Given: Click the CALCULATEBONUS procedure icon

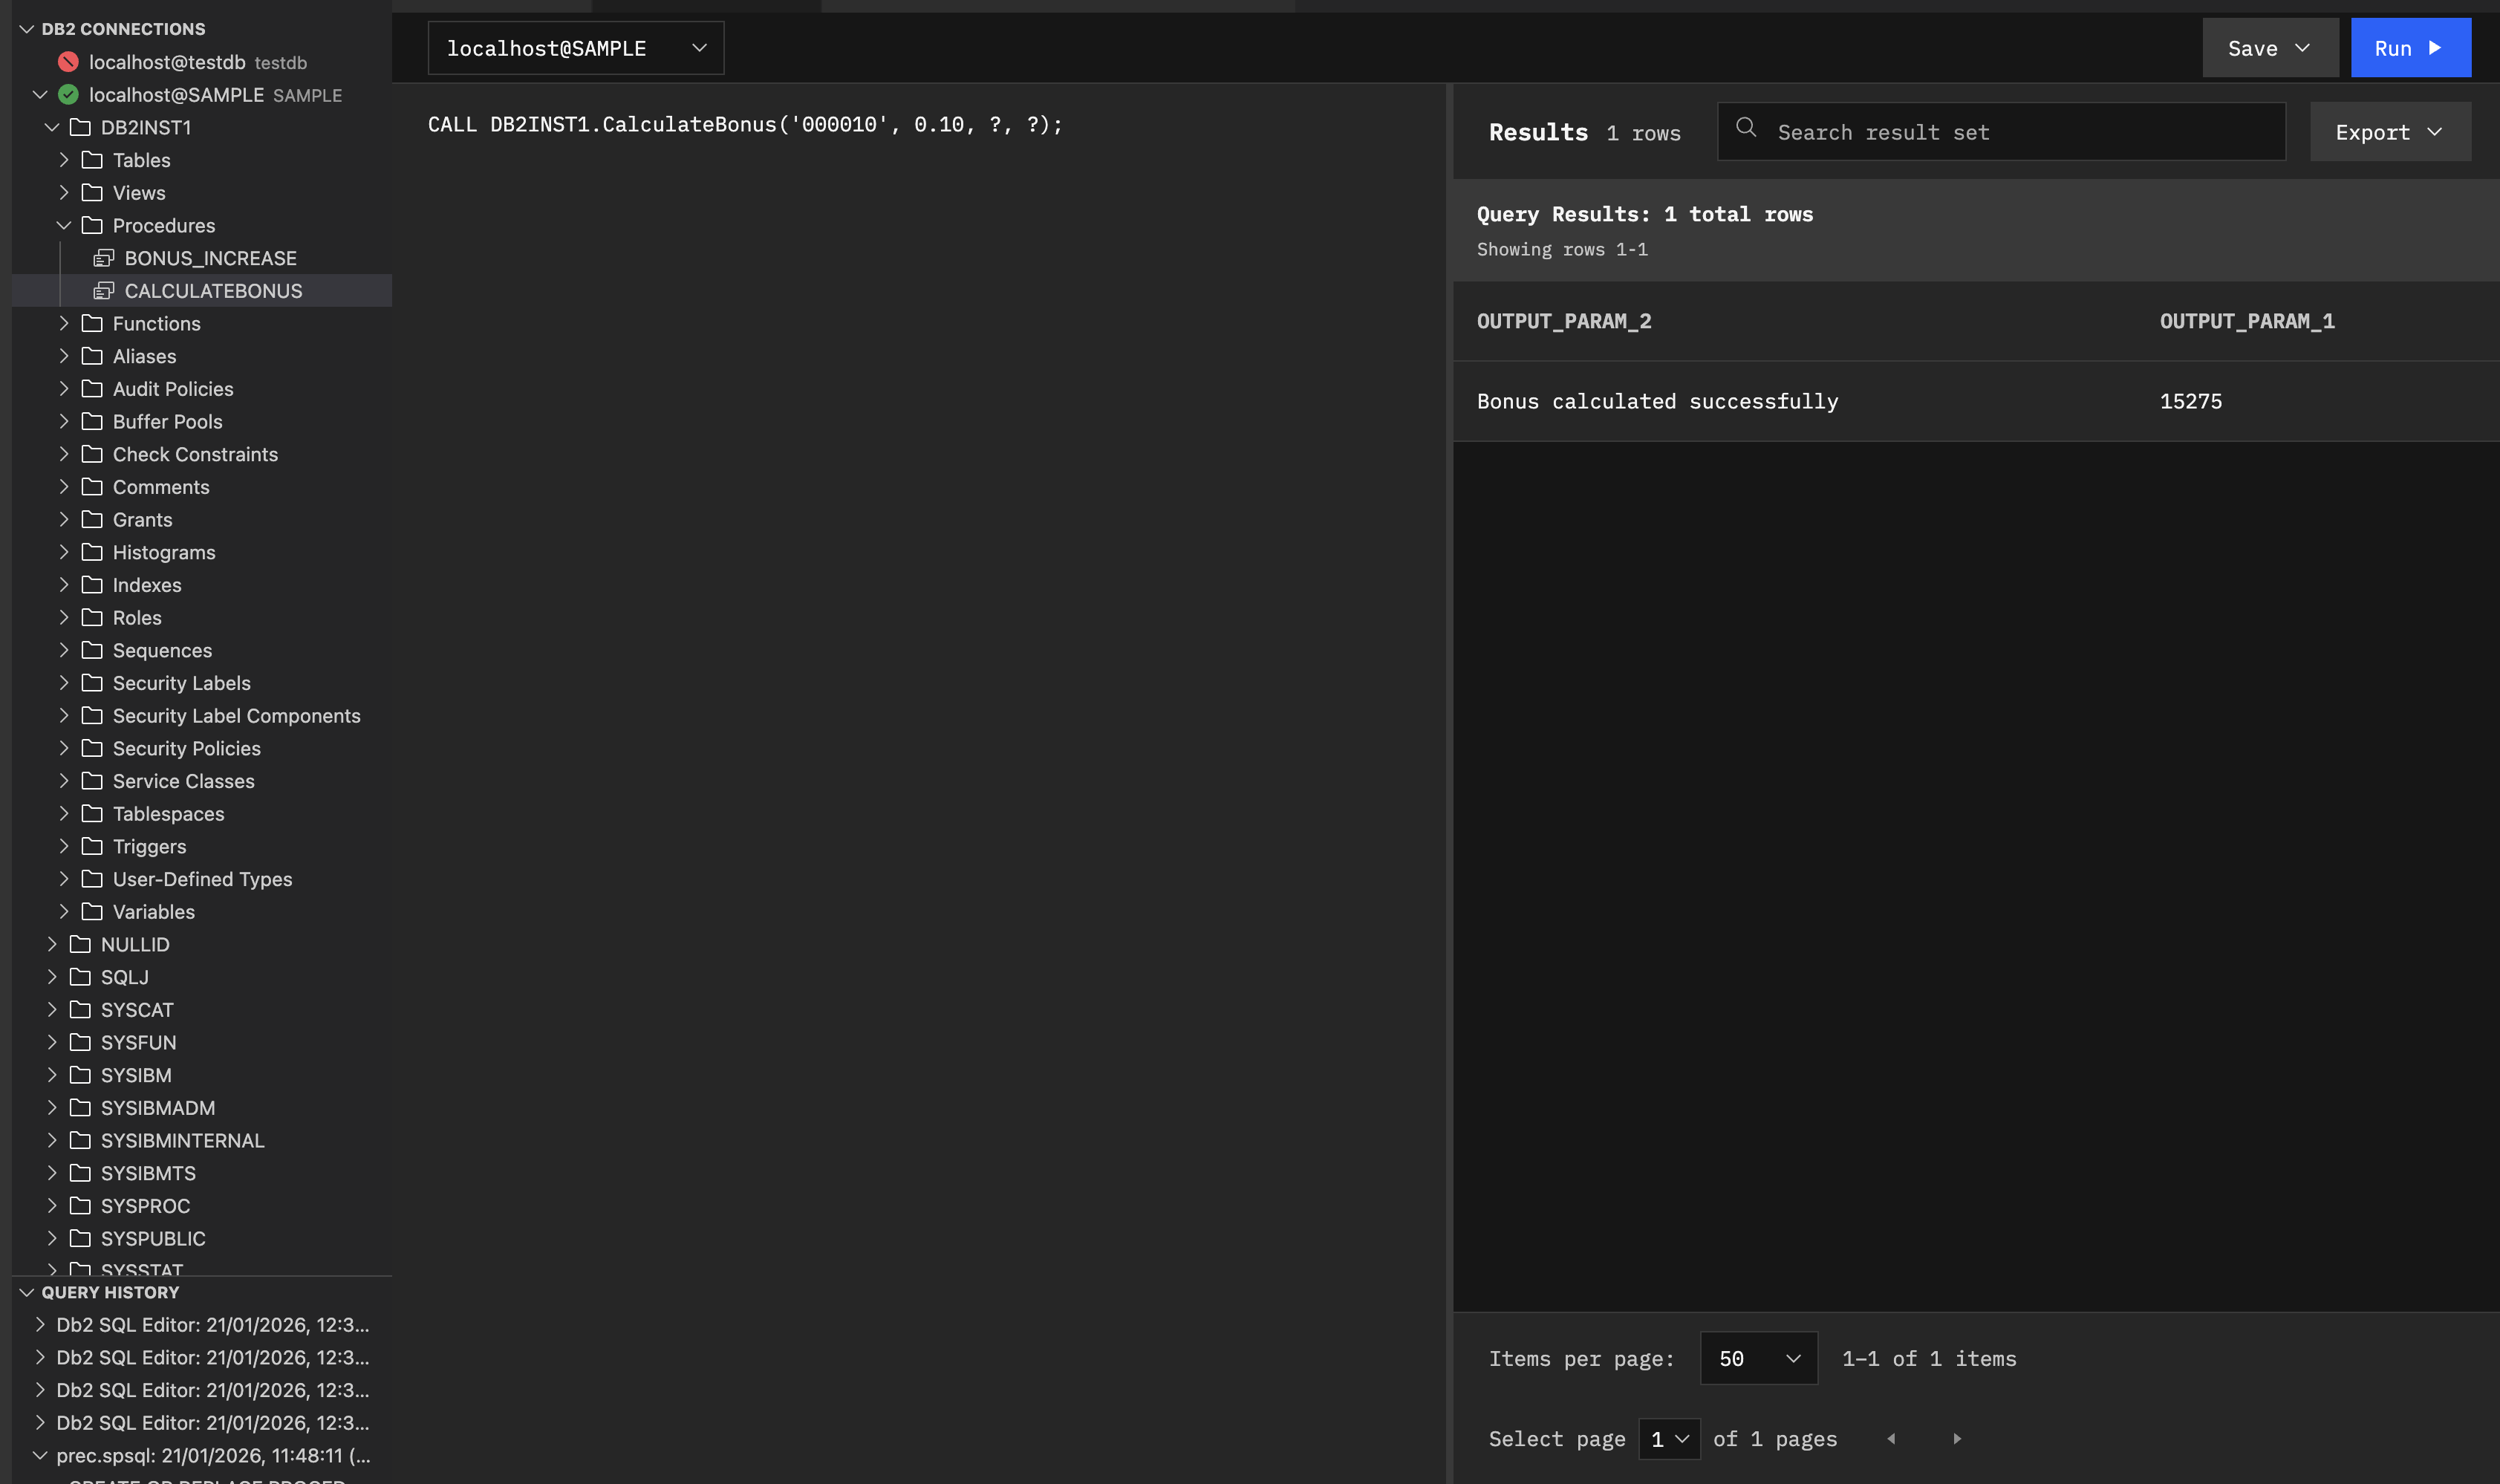Looking at the screenshot, I should 104,291.
